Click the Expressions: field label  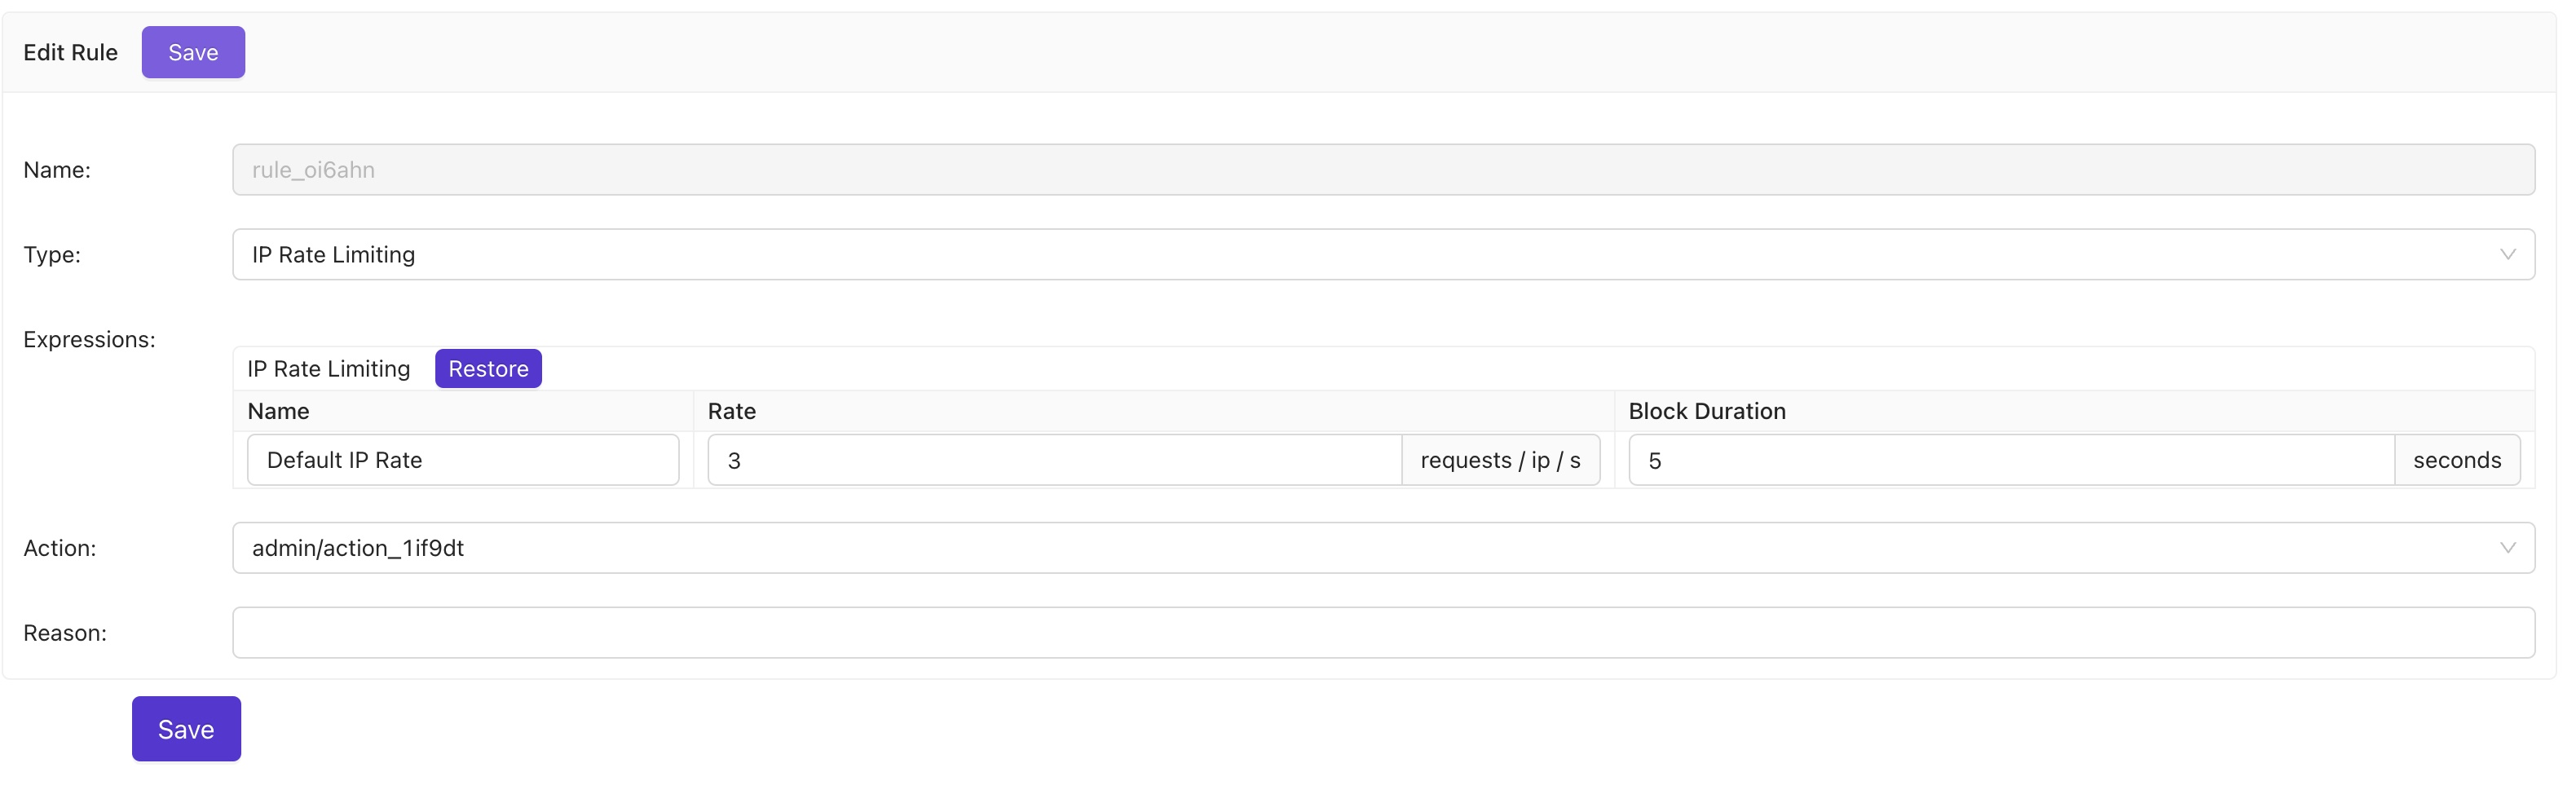click(89, 340)
